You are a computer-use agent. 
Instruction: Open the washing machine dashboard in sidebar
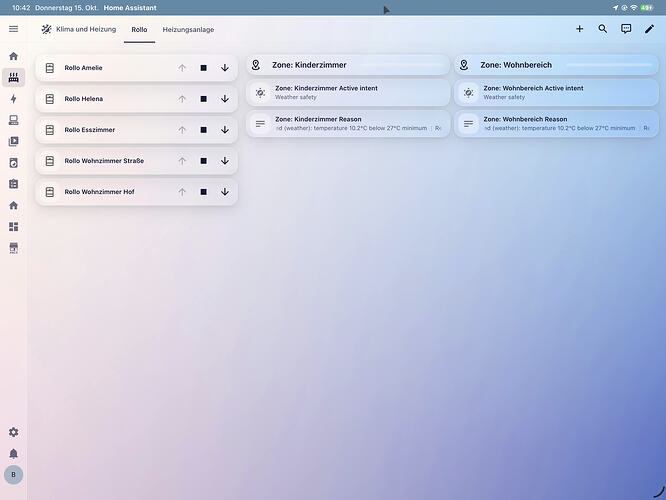point(14,163)
